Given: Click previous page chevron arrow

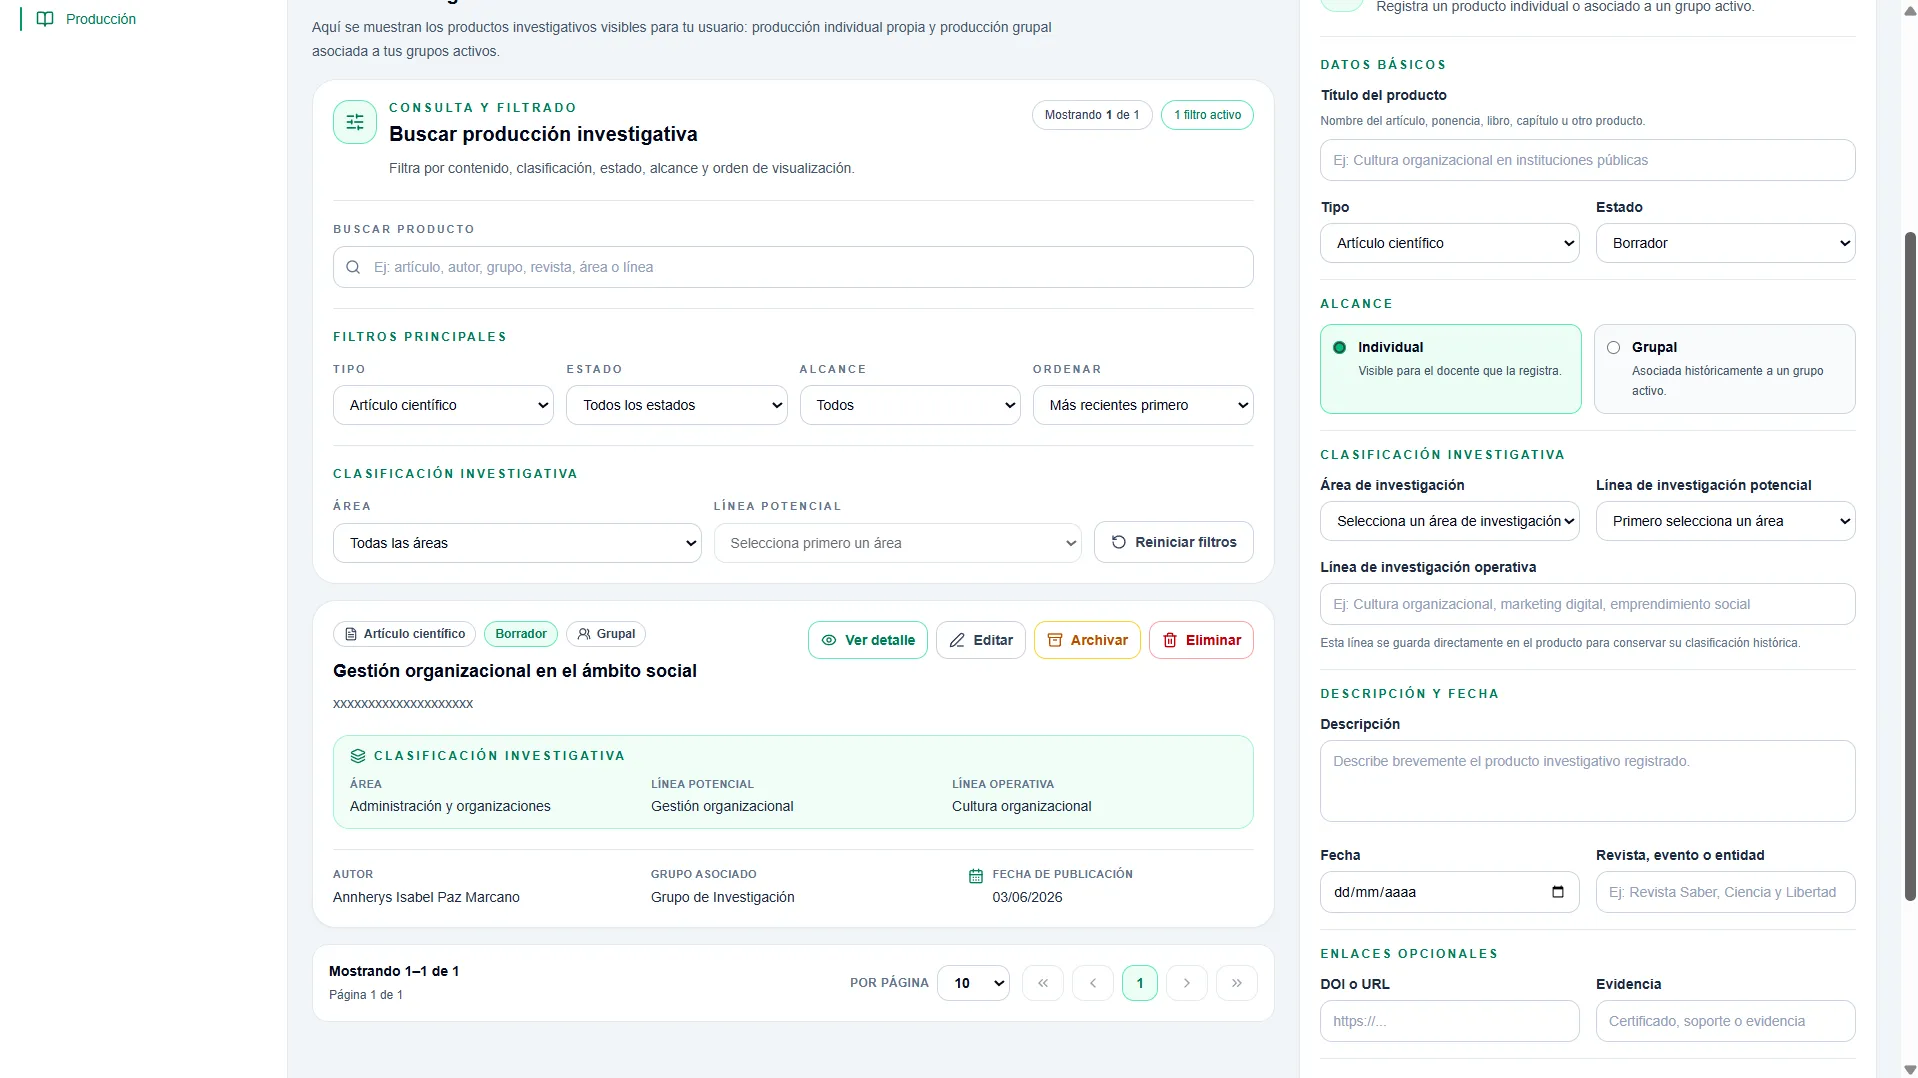Looking at the screenshot, I should (1092, 983).
